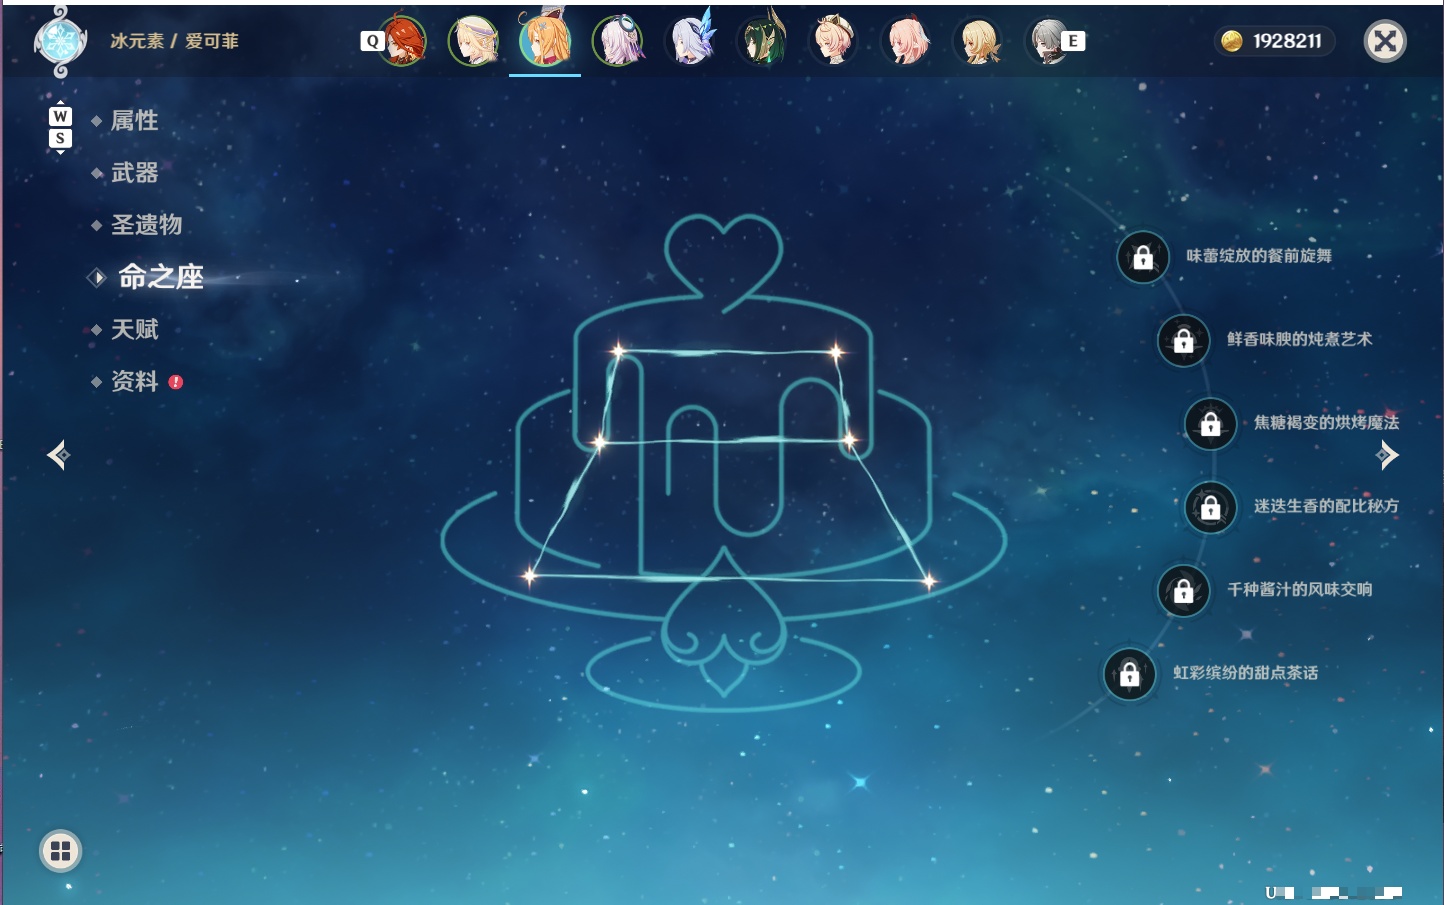Viewport: 1444px width, 905px height.
Task: Select the highlighted orange-haired character avatar
Action: pyautogui.click(x=545, y=39)
